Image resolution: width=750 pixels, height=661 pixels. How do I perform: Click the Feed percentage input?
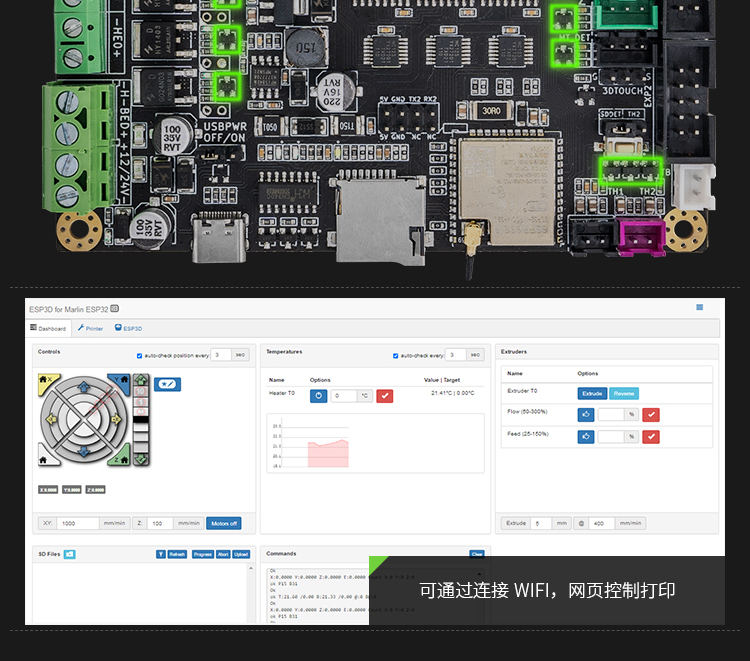[611, 437]
